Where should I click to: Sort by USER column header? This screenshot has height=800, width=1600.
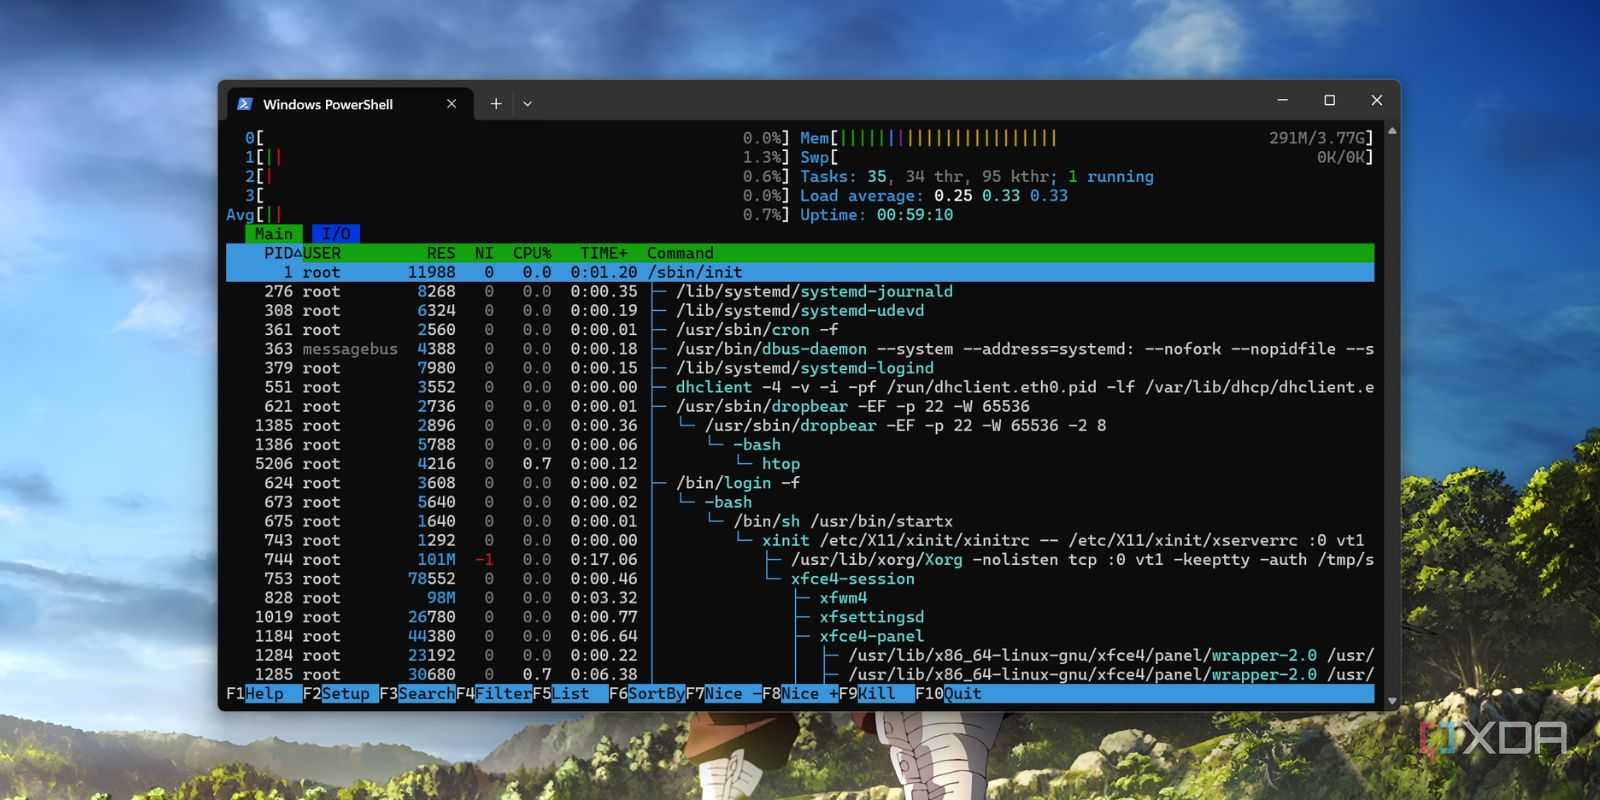click(x=322, y=253)
